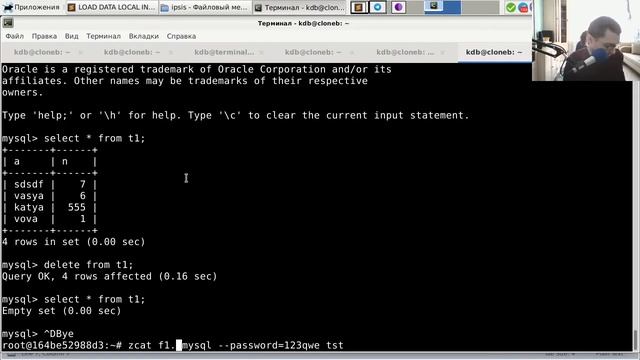Open the Правка menu

[44, 36]
